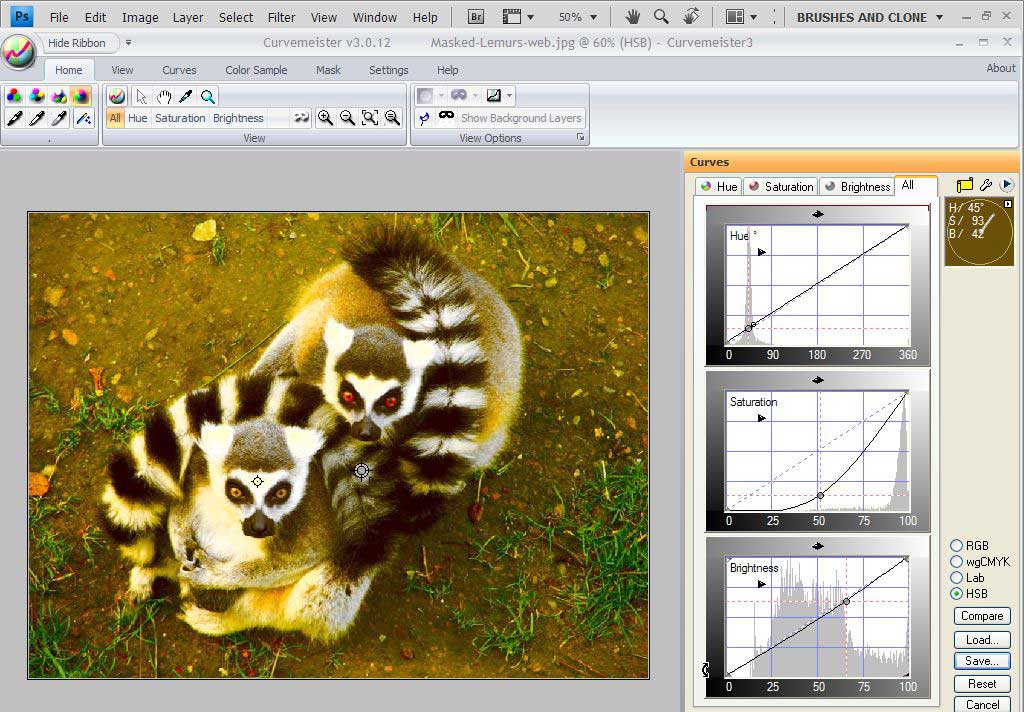Switch to the Mask ribbon tab
The image size is (1024, 712).
point(328,70)
